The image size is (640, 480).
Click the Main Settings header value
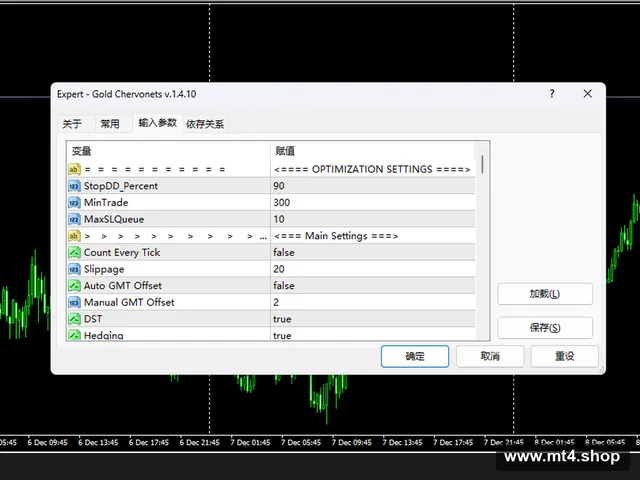point(336,236)
